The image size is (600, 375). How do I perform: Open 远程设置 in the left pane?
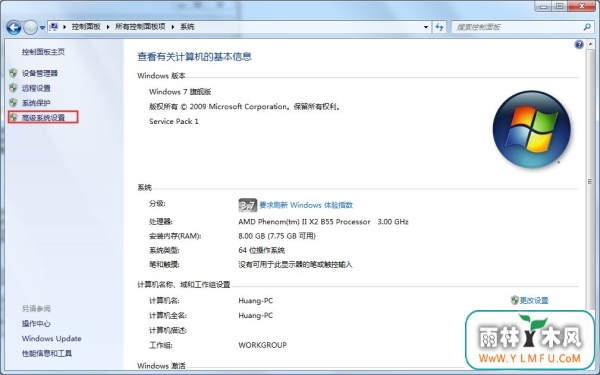click(x=36, y=88)
